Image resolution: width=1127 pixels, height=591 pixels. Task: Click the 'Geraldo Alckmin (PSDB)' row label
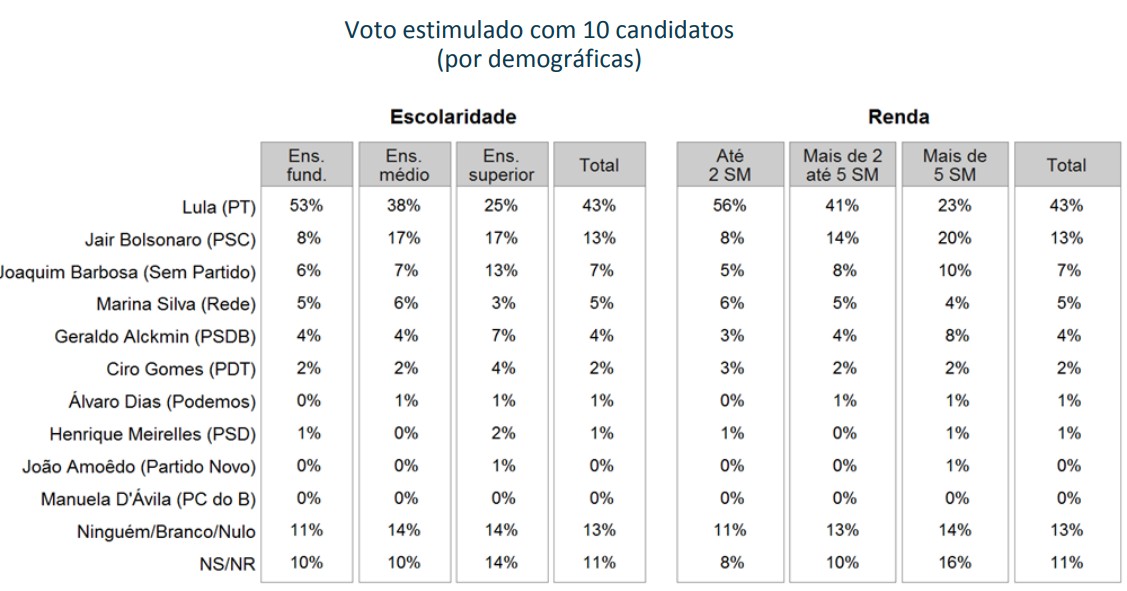click(155, 337)
